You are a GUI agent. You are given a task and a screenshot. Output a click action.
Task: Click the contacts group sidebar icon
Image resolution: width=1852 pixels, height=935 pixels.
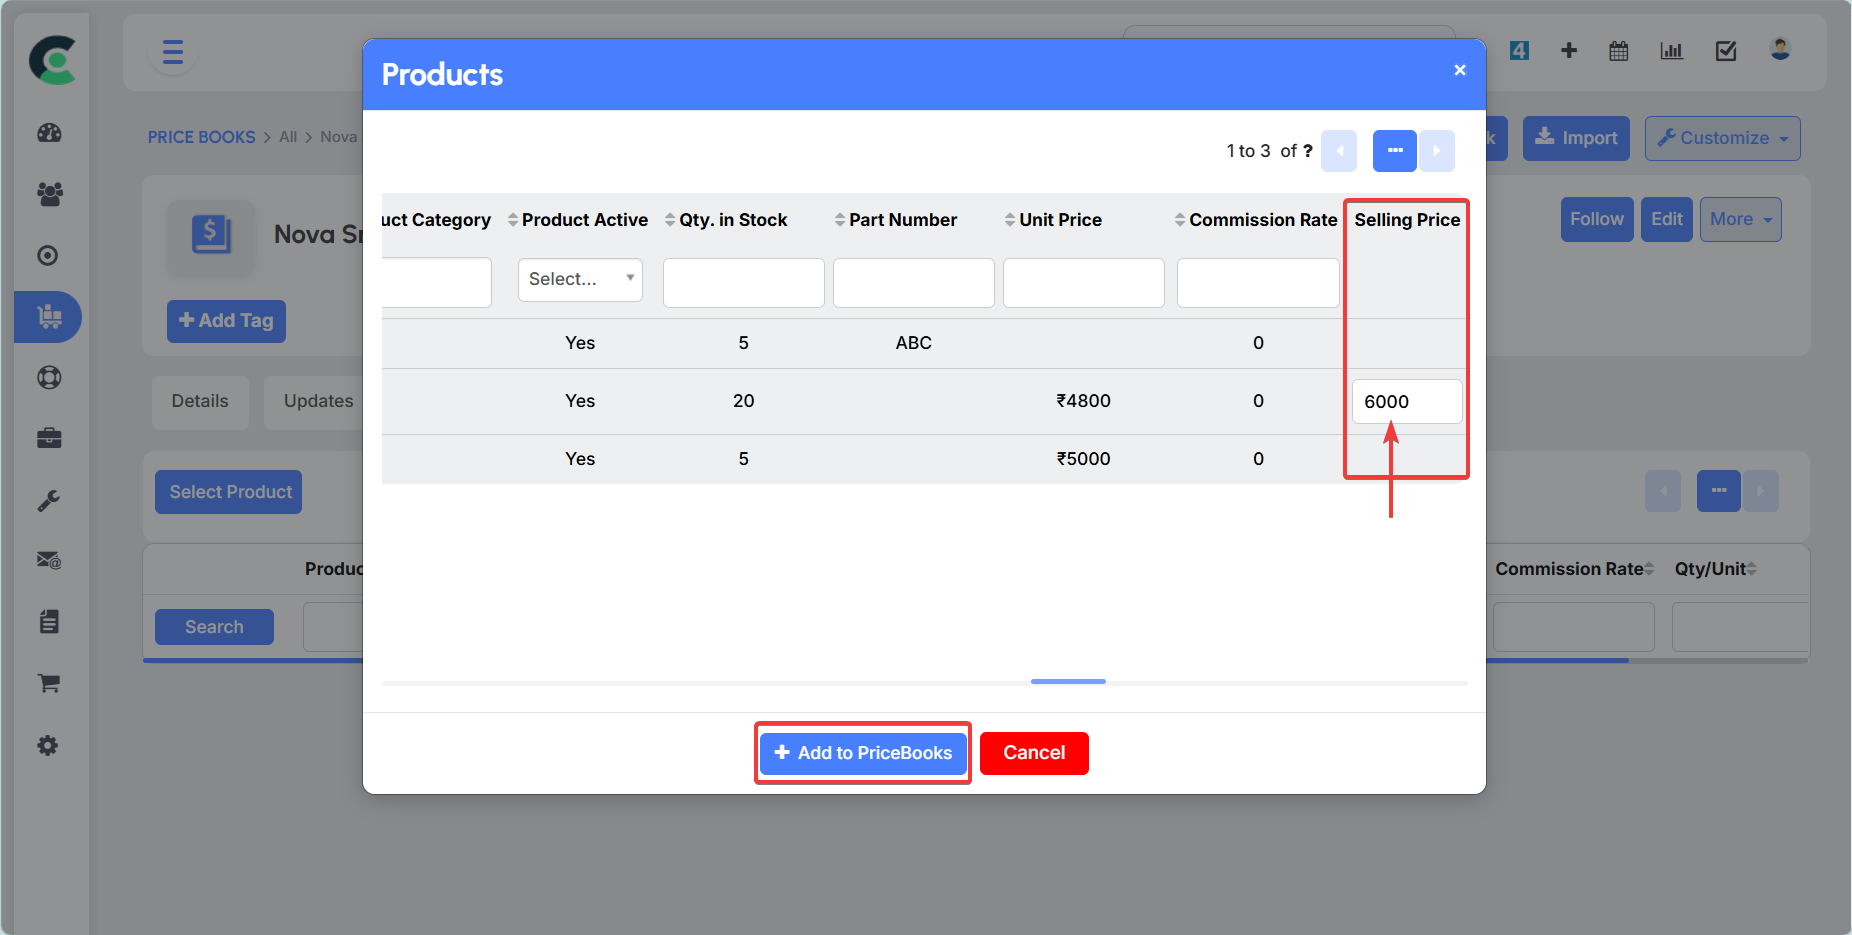49,194
